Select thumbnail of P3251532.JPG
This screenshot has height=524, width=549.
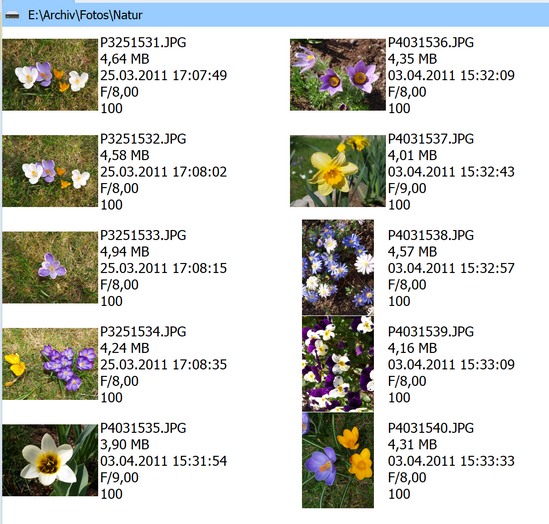pos(50,171)
